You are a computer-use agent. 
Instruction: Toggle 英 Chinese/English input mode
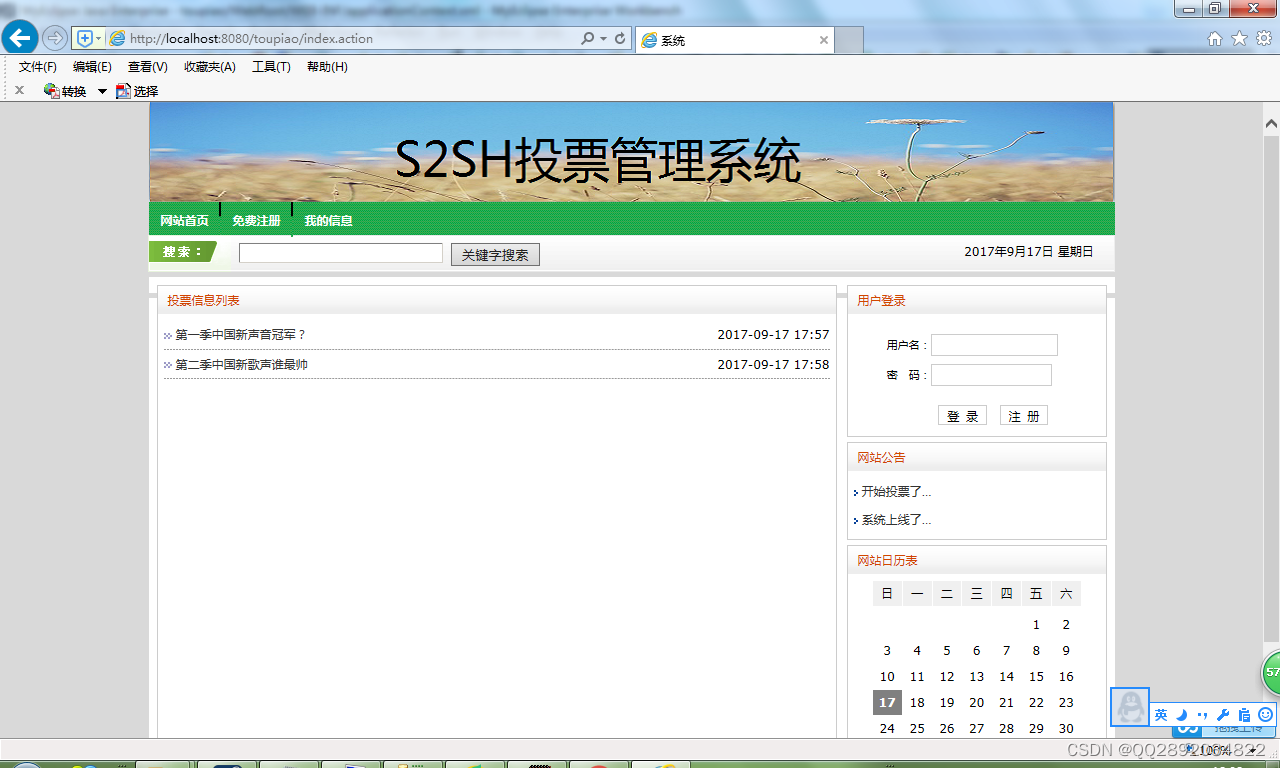tap(1160, 714)
